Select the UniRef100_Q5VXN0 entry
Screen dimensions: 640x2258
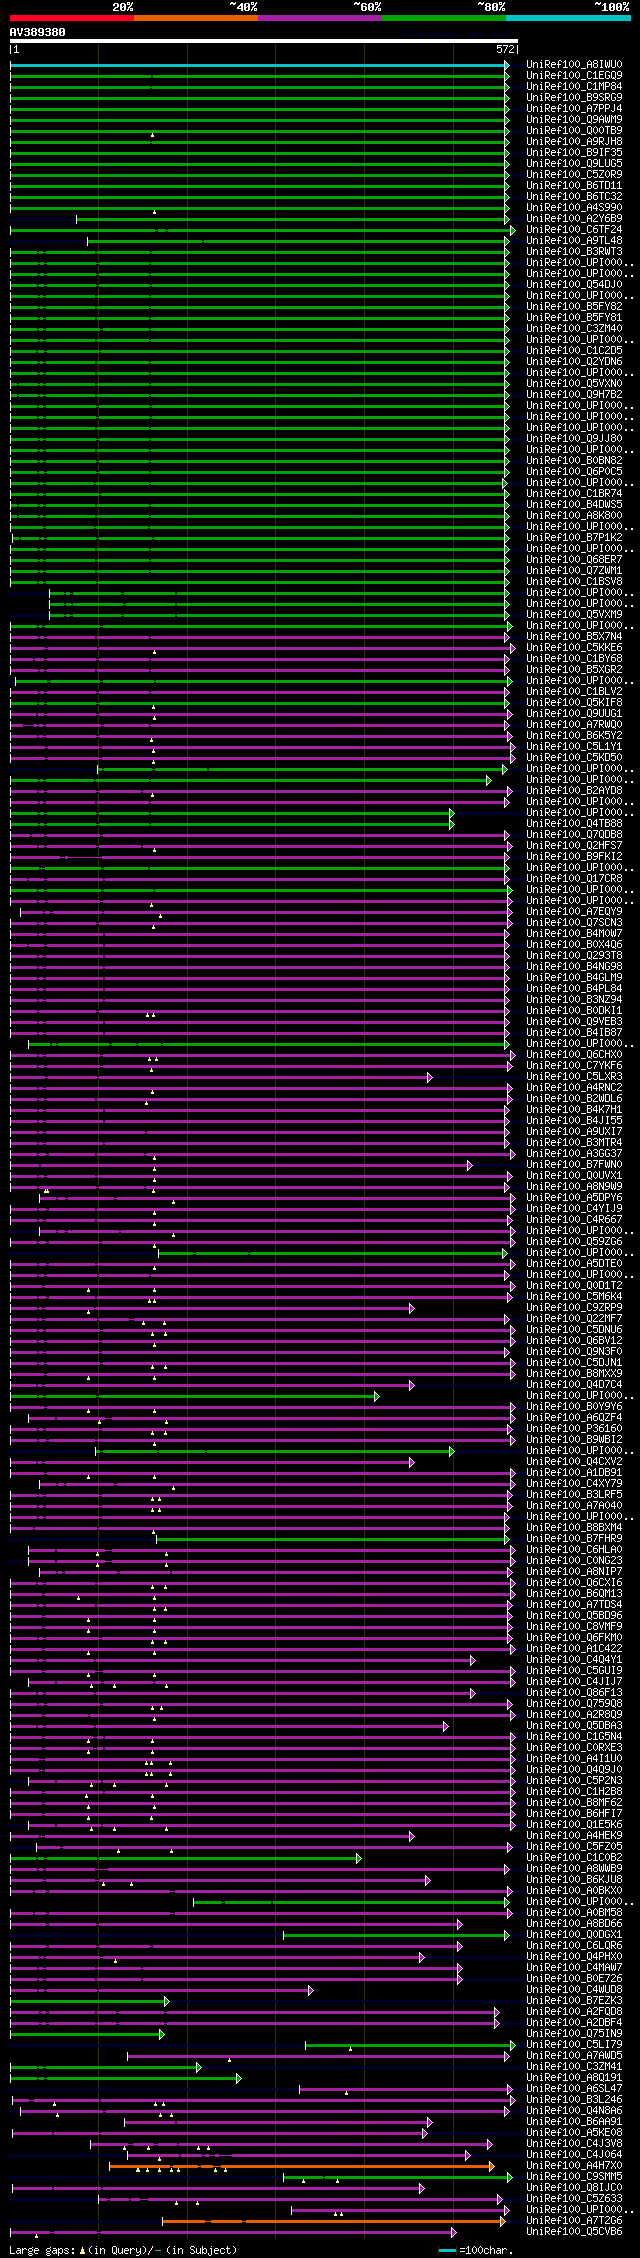click(574, 384)
